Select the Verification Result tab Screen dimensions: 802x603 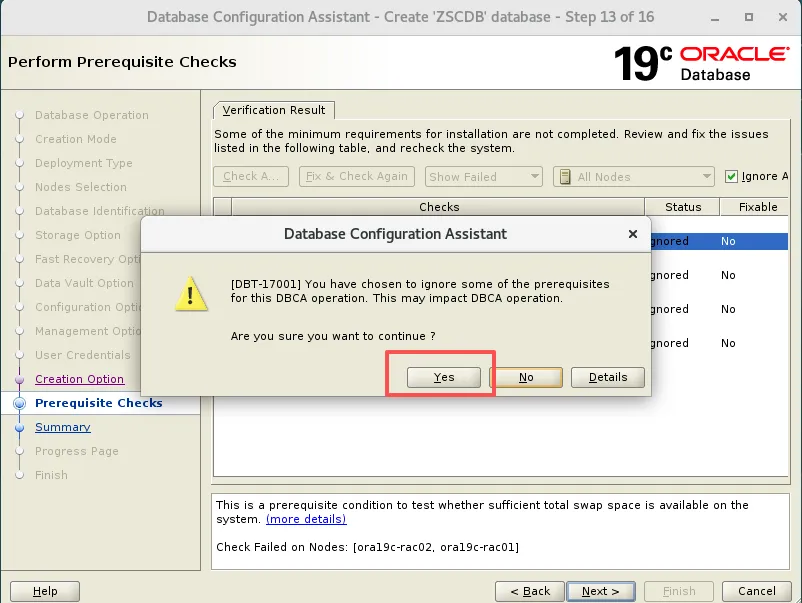pos(274,110)
